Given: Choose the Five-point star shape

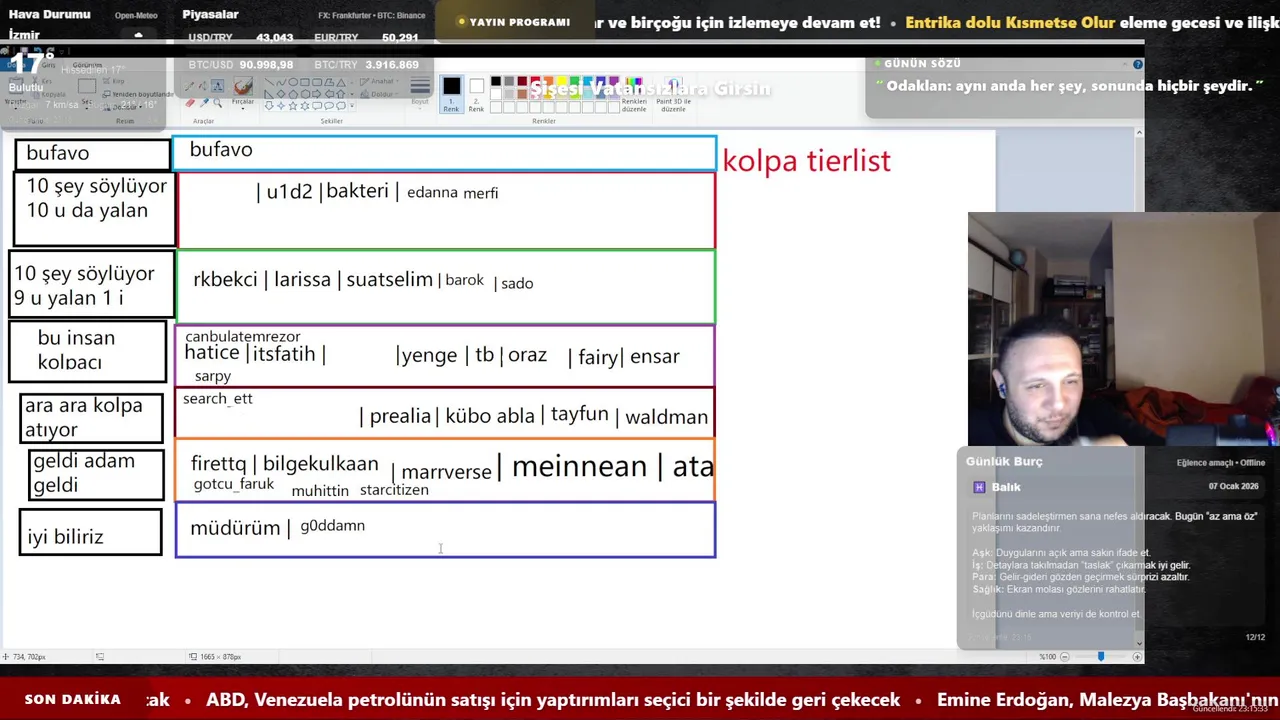Looking at the screenshot, I should pyautogui.click(x=293, y=105).
